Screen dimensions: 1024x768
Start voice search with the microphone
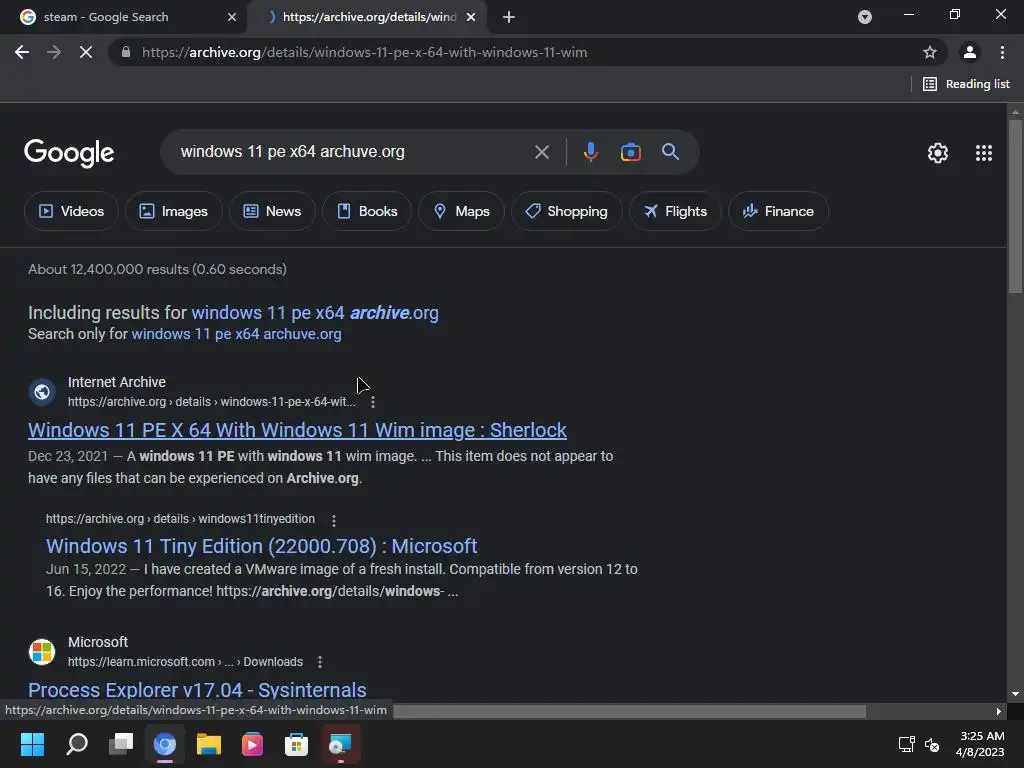[x=590, y=152]
